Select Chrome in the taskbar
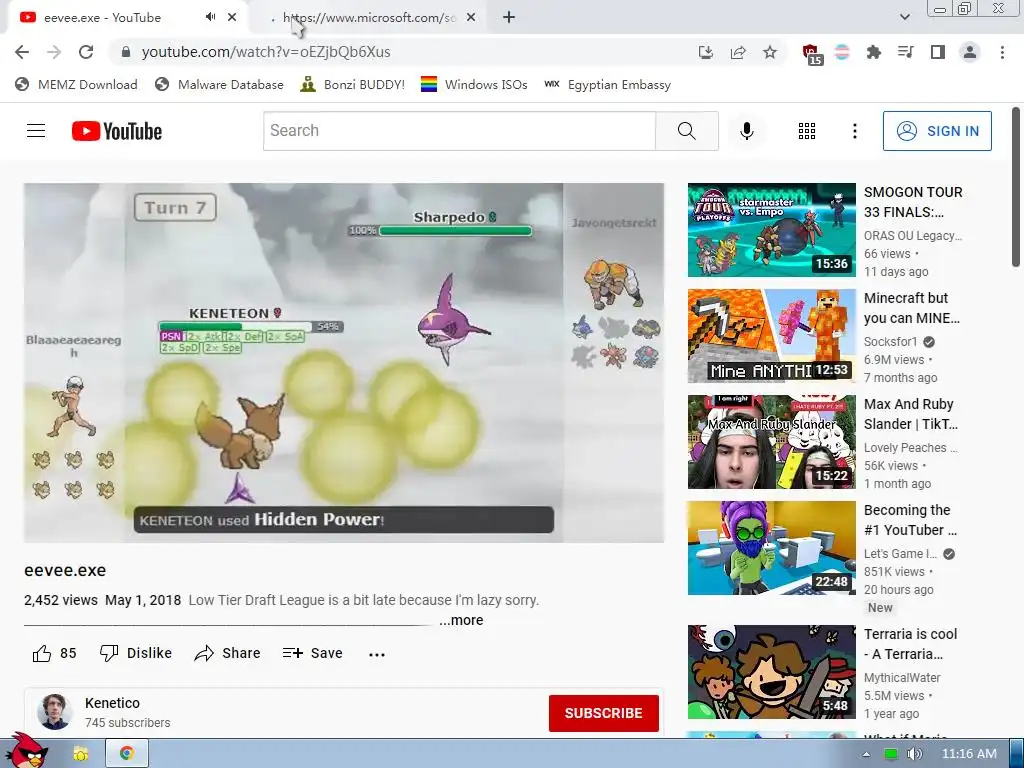This screenshot has height=768, width=1024. (127, 754)
